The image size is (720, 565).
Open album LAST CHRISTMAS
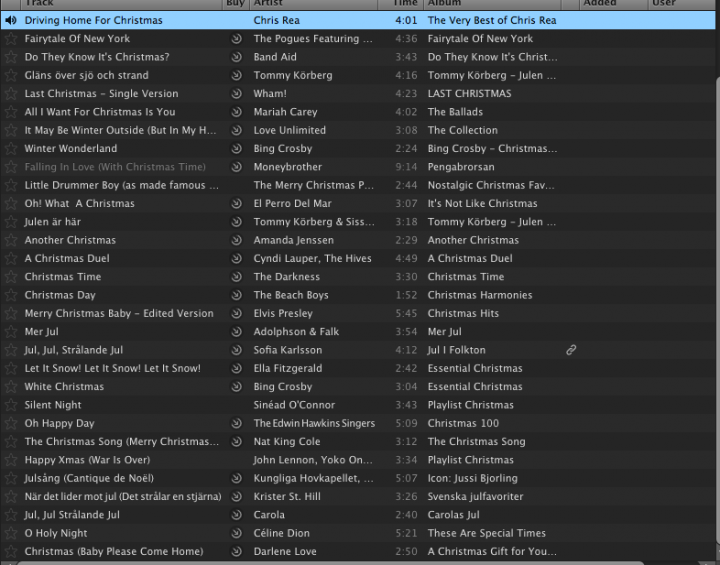click(469, 94)
